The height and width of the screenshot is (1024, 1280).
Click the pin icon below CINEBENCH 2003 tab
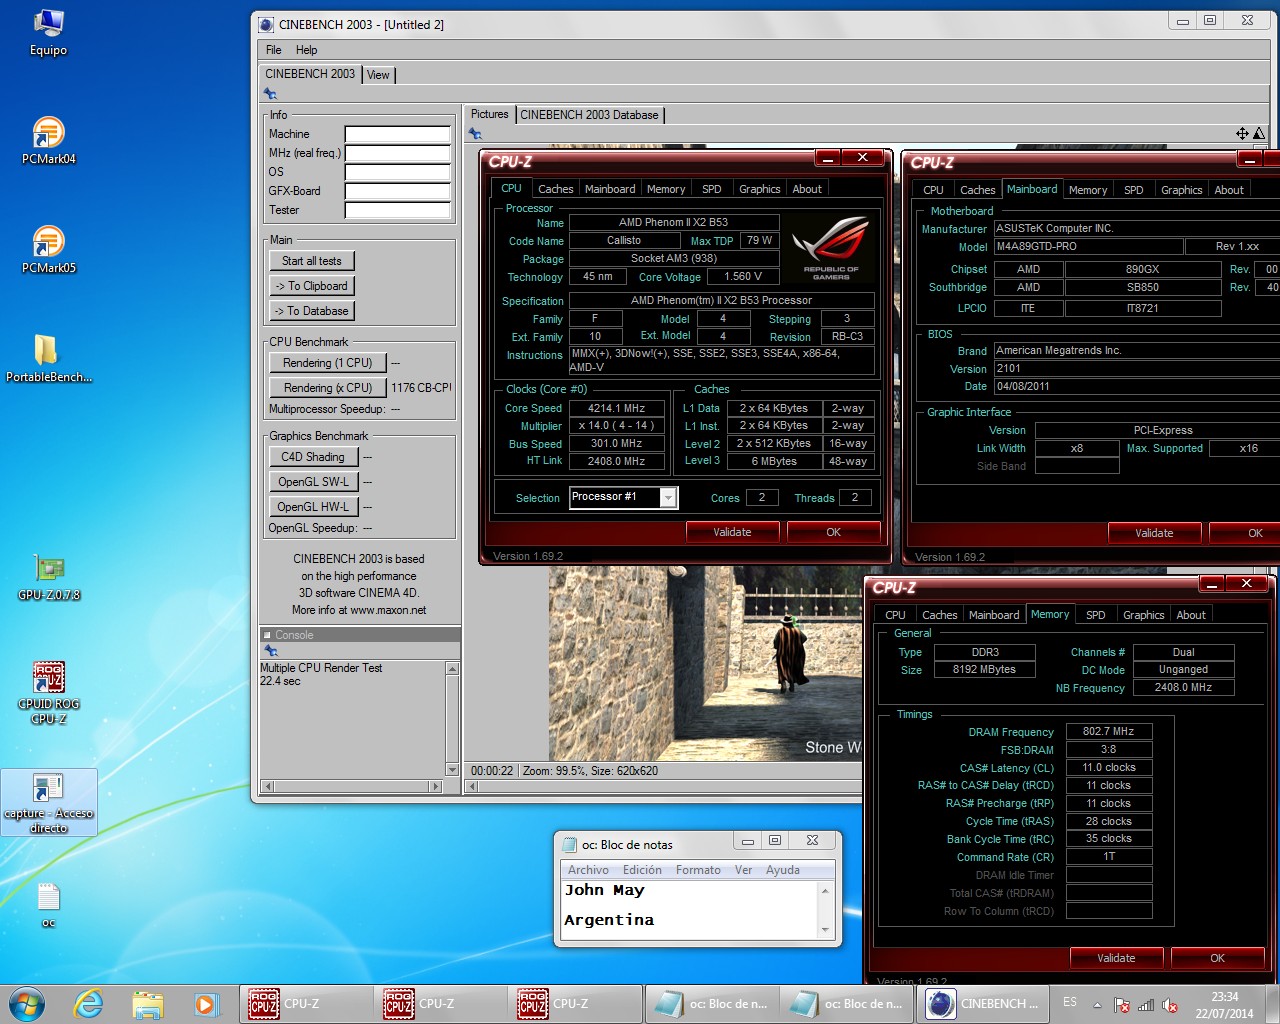[270, 94]
